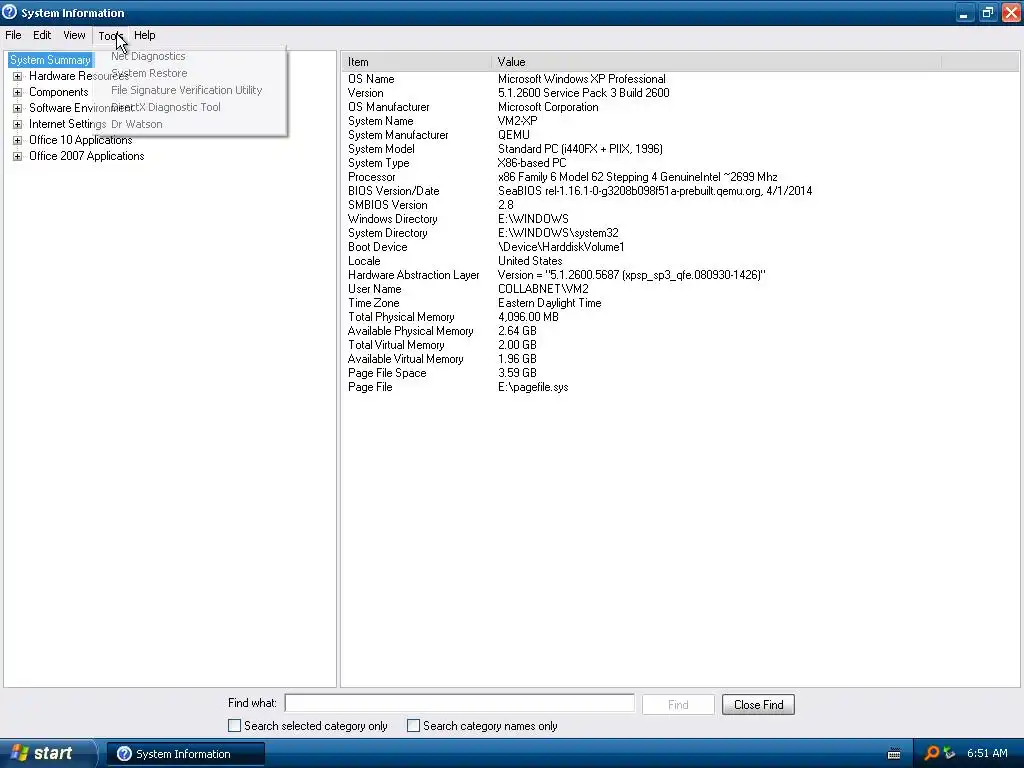Expand the Software Environment node

point(18,108)
